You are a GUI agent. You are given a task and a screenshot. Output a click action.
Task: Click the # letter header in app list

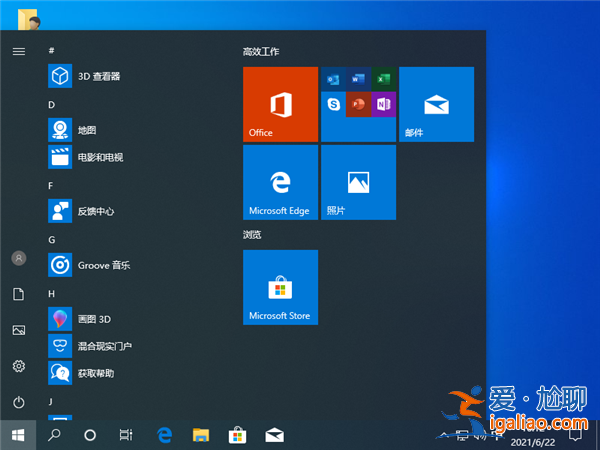pos(51,51)
